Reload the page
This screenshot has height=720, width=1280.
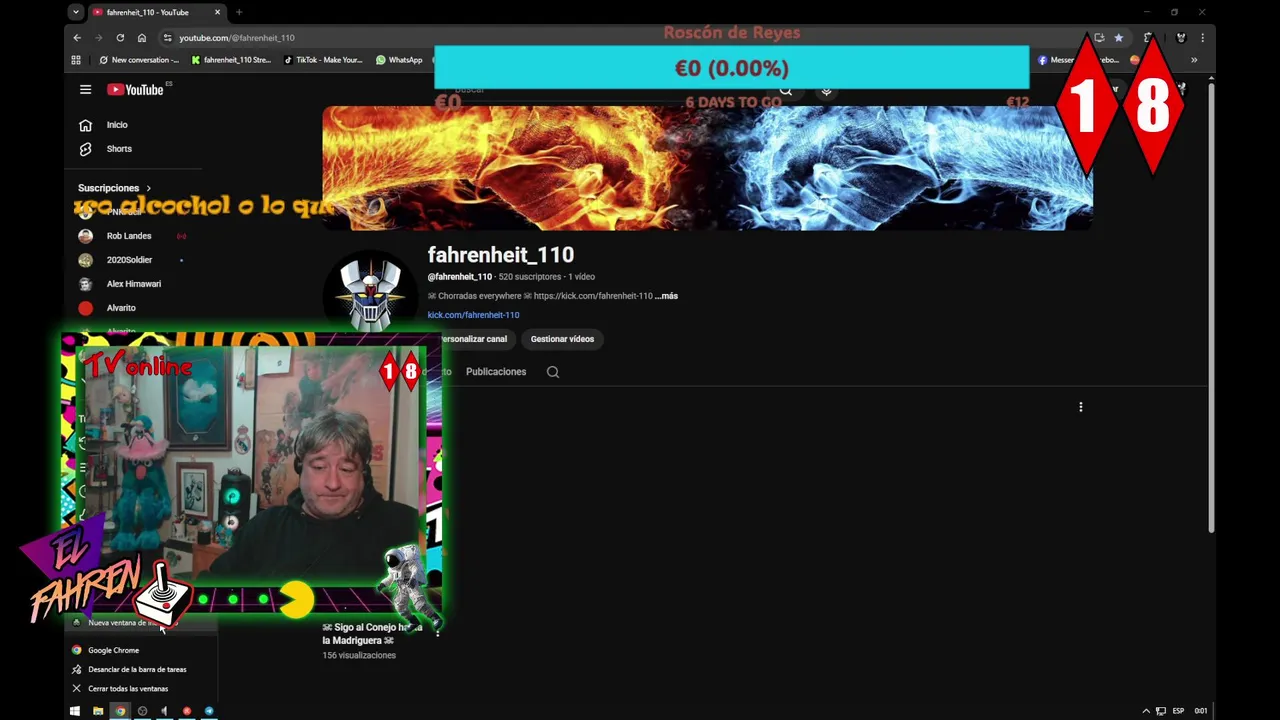tap(120, 38)
